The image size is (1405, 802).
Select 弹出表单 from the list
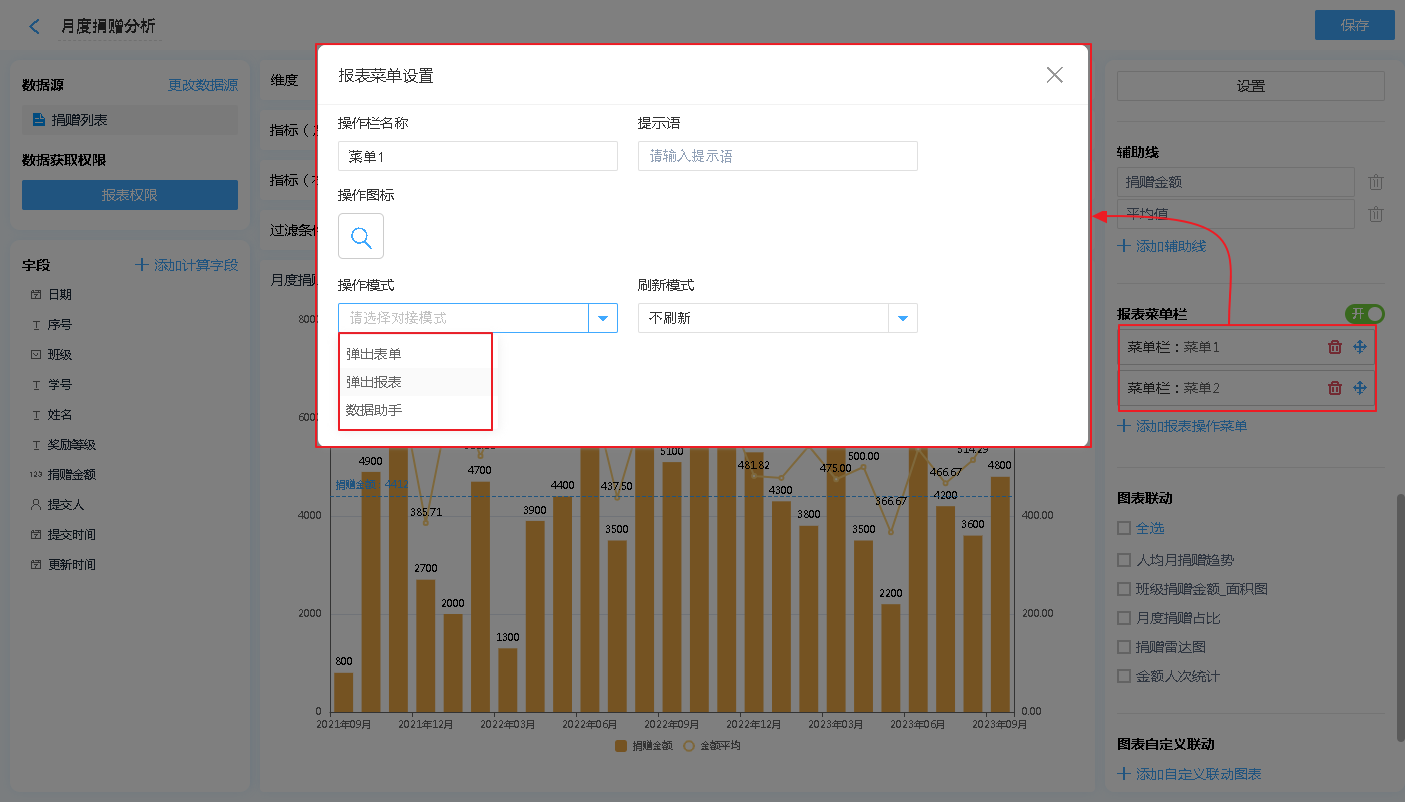pyautogui.click(x=374, y=354)
